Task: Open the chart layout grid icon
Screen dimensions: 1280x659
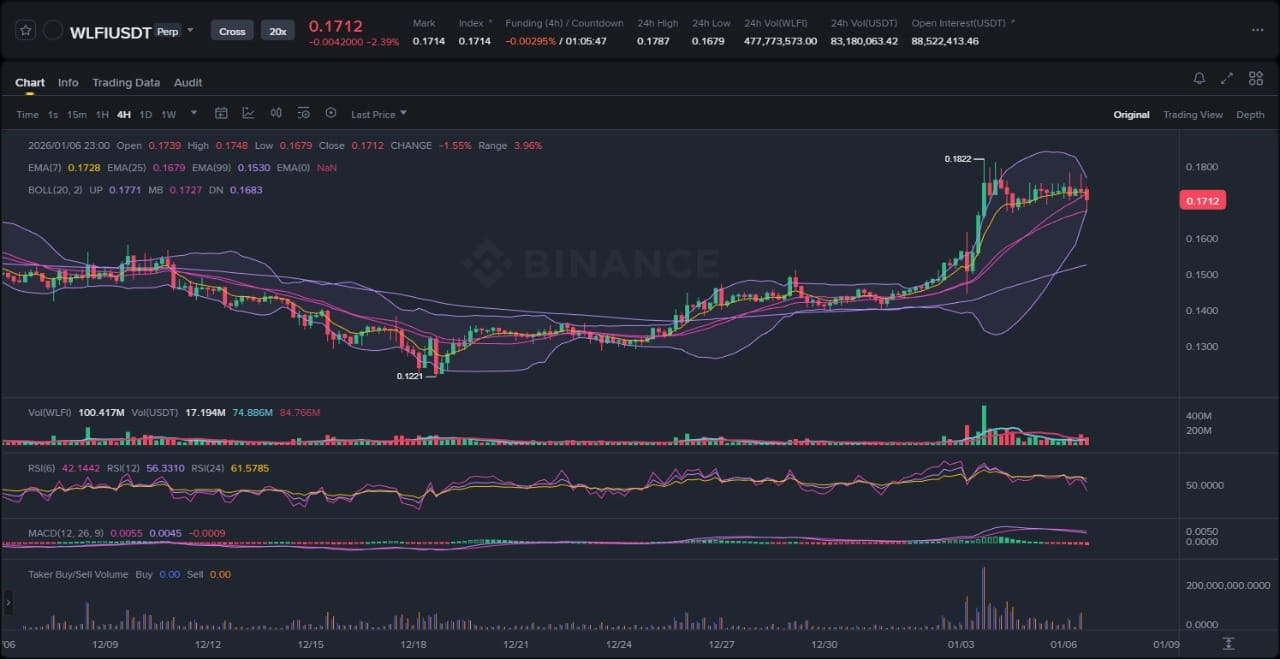Action: point(1255,78)
